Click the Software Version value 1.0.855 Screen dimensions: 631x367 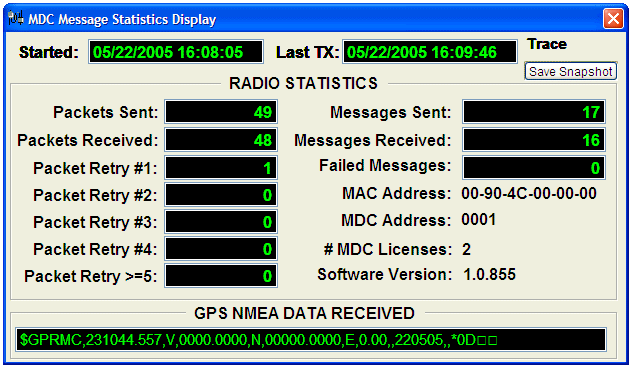[489, 274]
